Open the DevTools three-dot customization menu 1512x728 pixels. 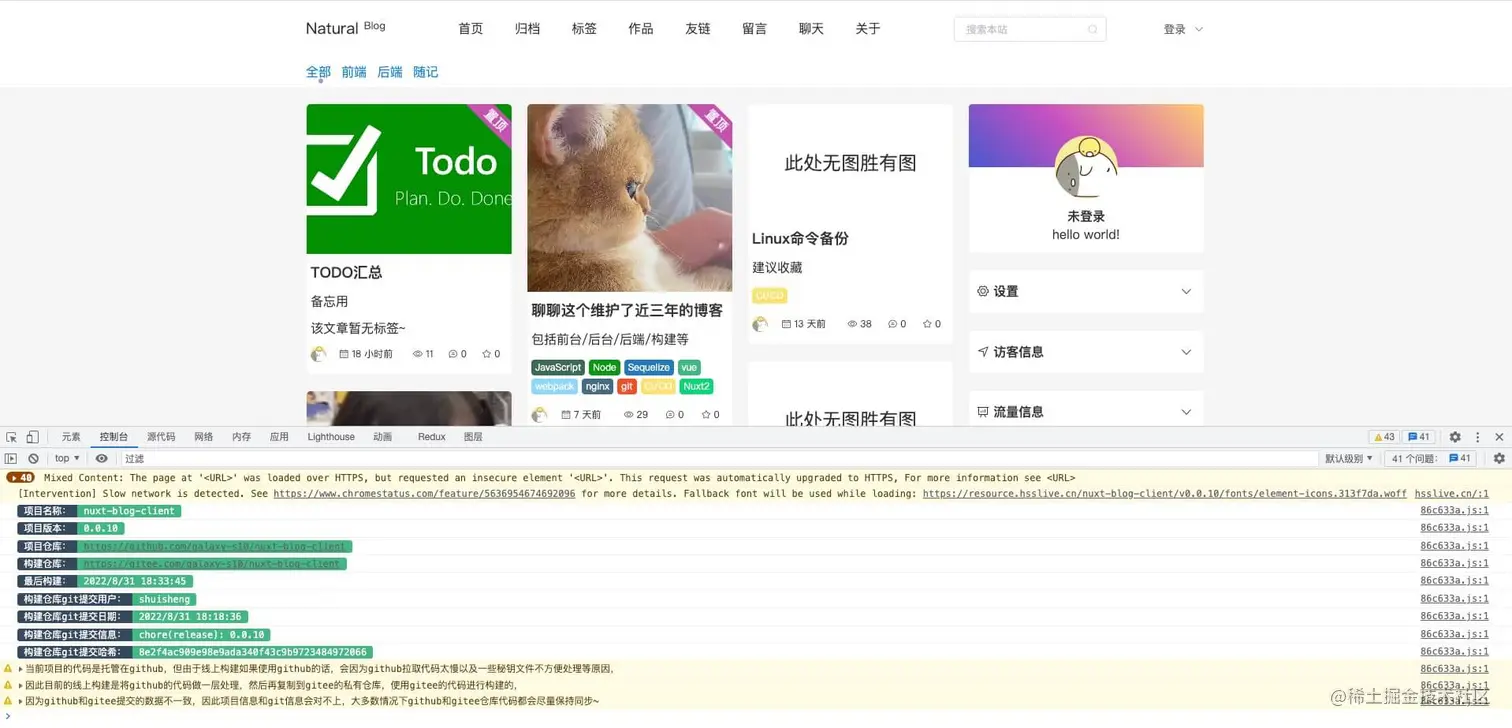(1477, 436)
